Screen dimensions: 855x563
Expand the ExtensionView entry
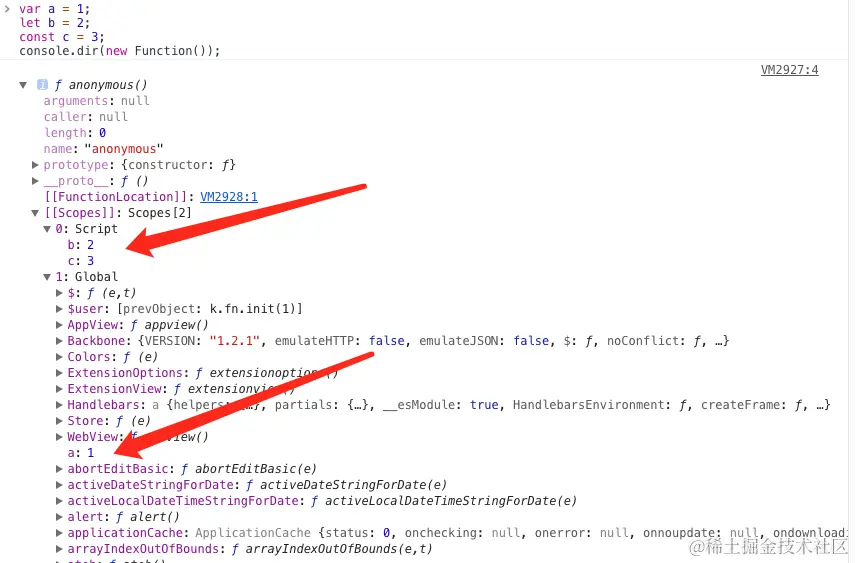59,389
